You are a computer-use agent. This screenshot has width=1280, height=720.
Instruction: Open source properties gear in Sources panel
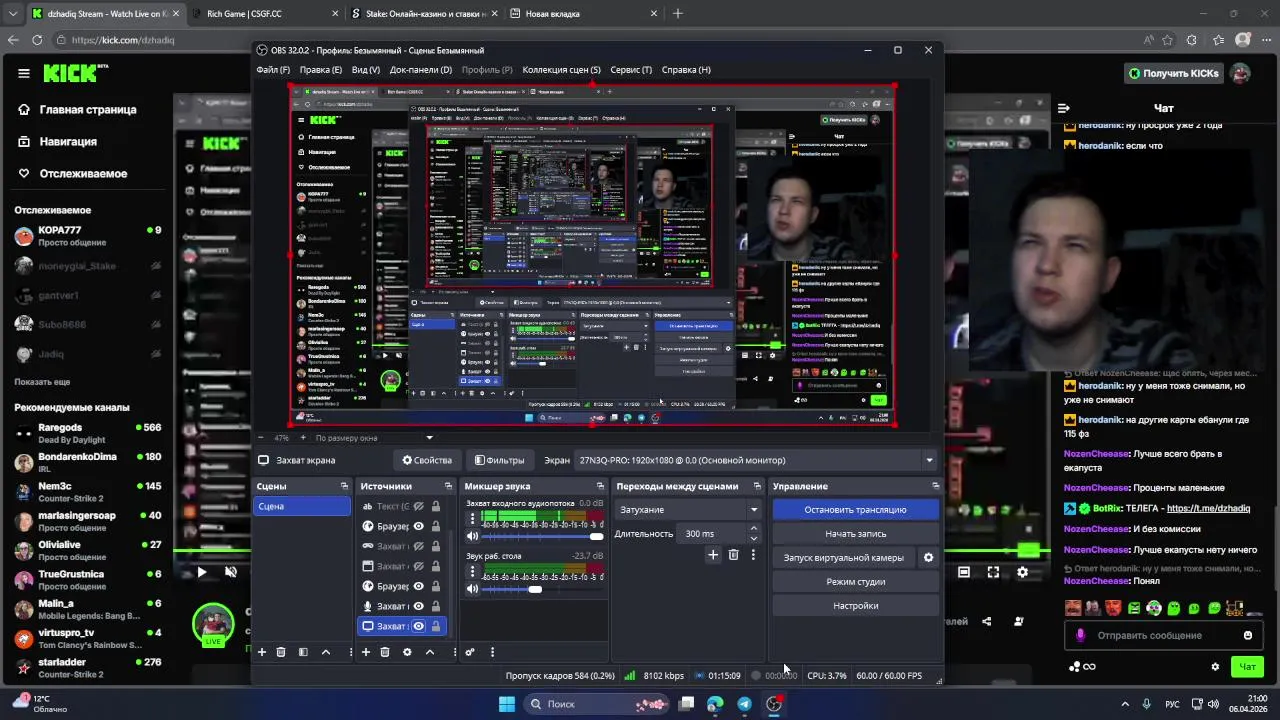407,652
